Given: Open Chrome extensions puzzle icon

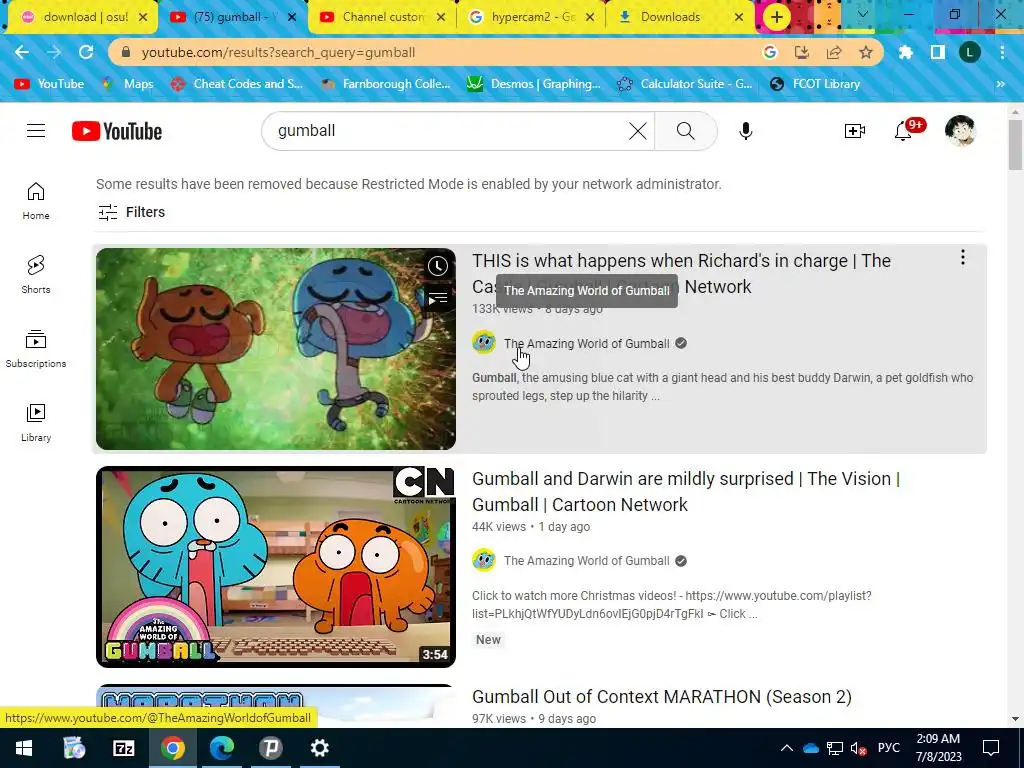Looking at the screenshot, I should point(905,52).
